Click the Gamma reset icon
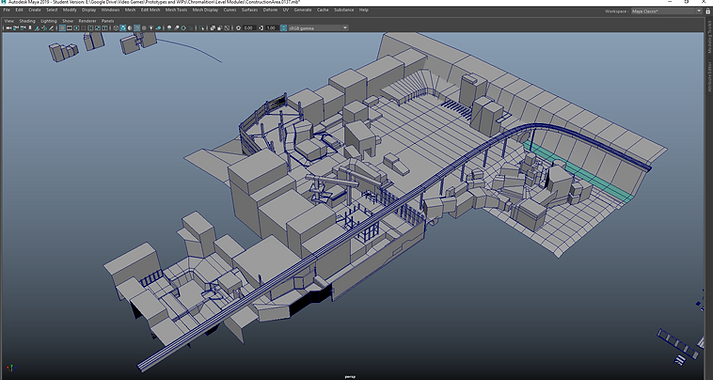 pyautogui.click(x=261, y=28)
